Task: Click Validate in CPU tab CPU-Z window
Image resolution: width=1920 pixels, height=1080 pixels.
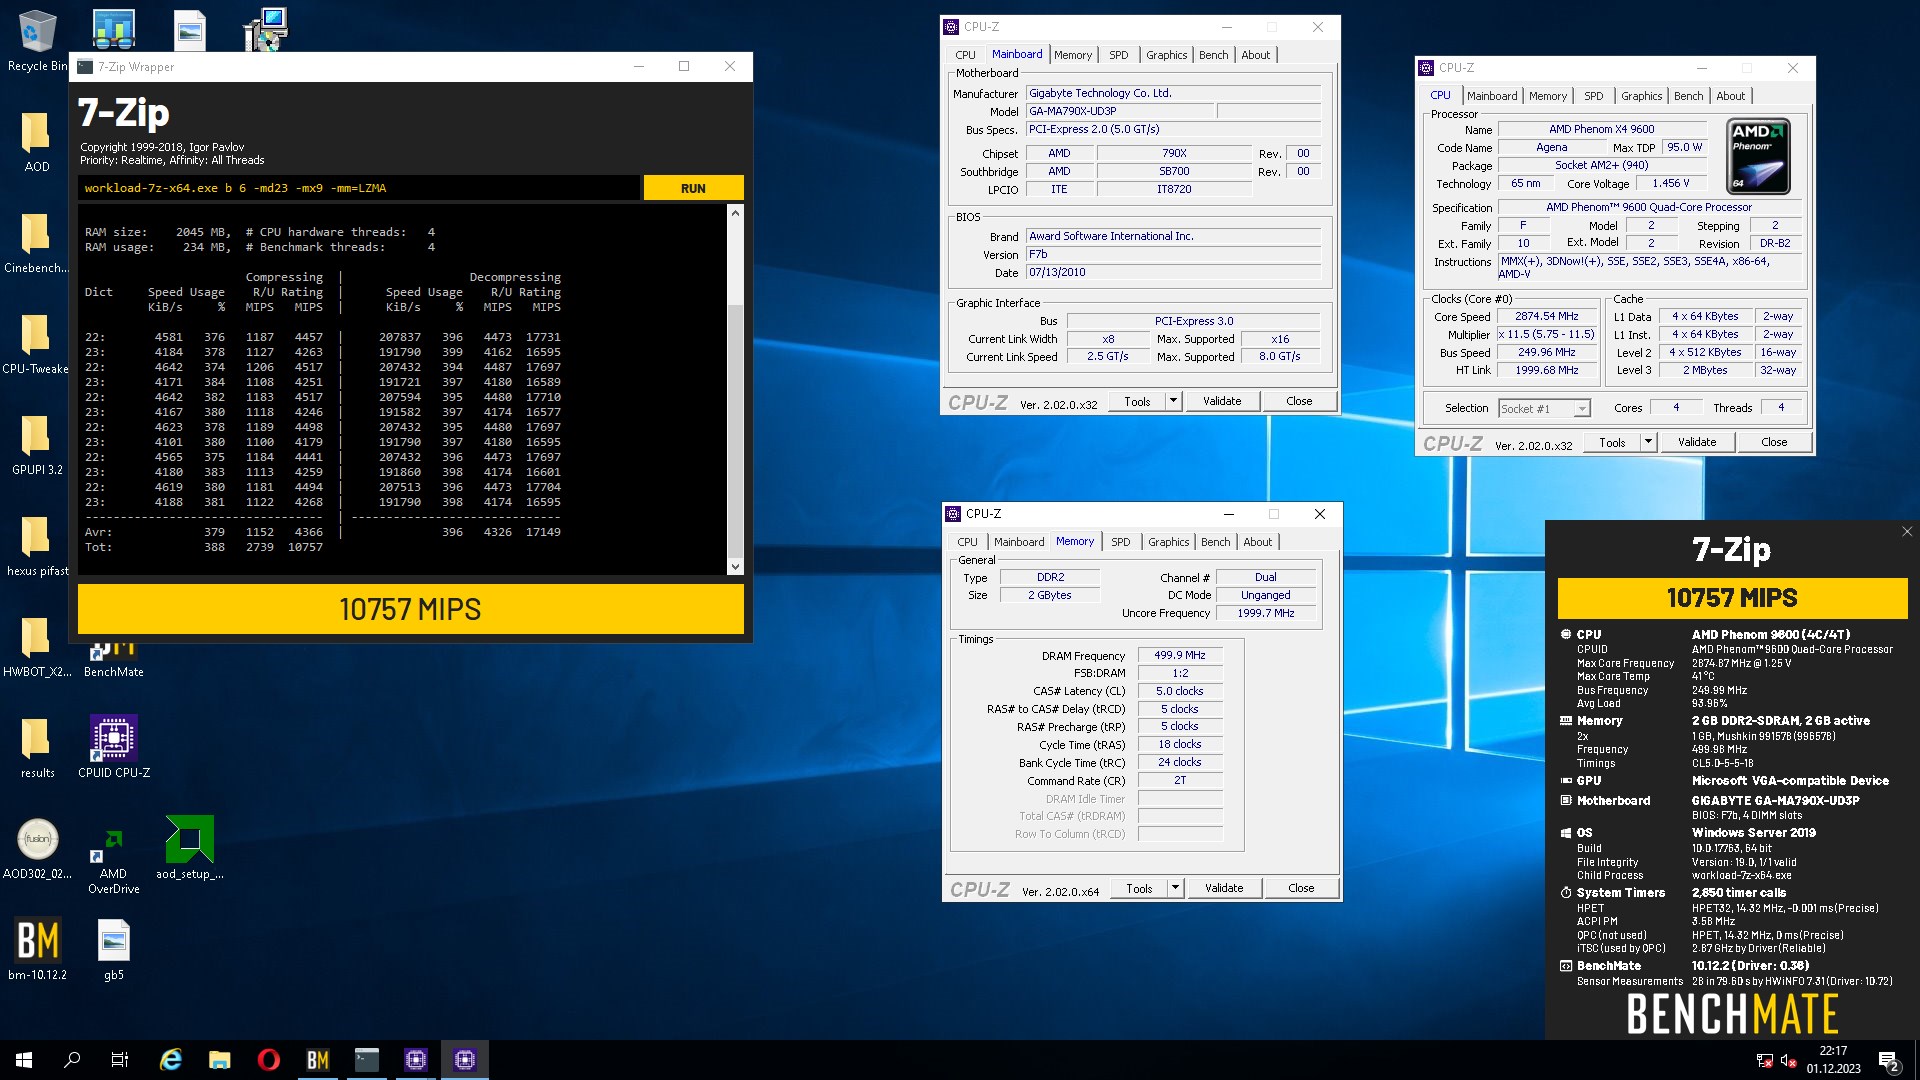Action: 1697,442
